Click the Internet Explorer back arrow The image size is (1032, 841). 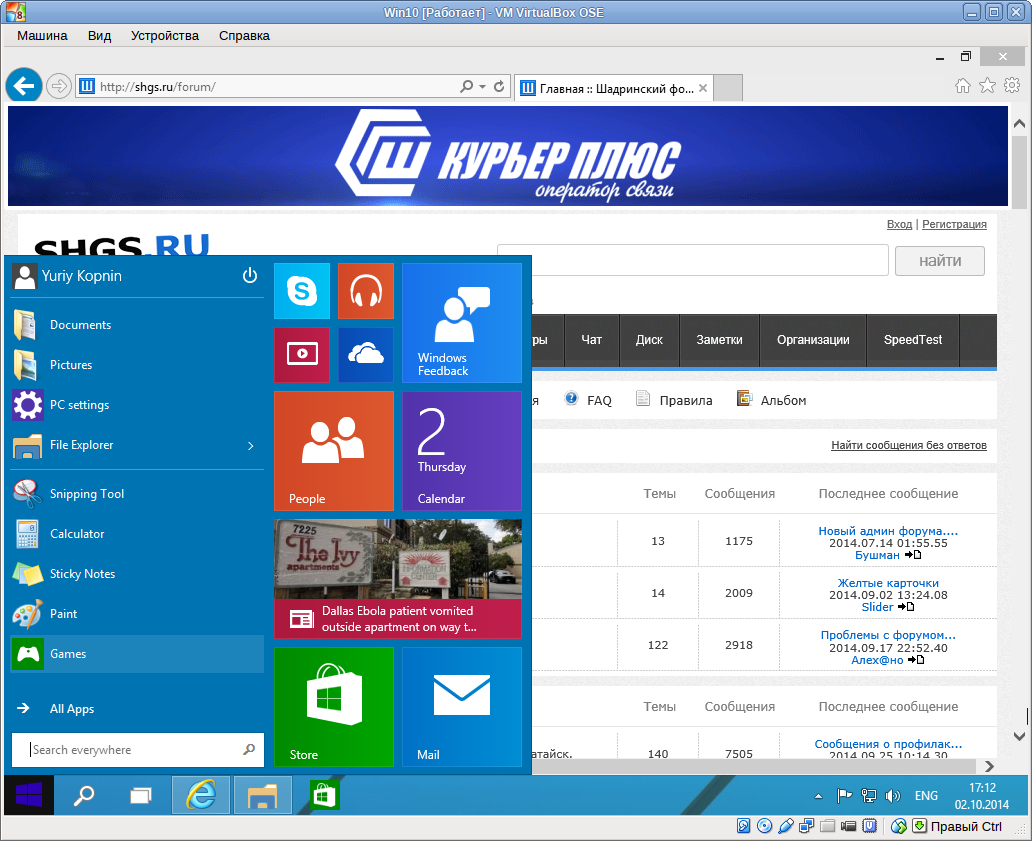click(x=24, y=86)
